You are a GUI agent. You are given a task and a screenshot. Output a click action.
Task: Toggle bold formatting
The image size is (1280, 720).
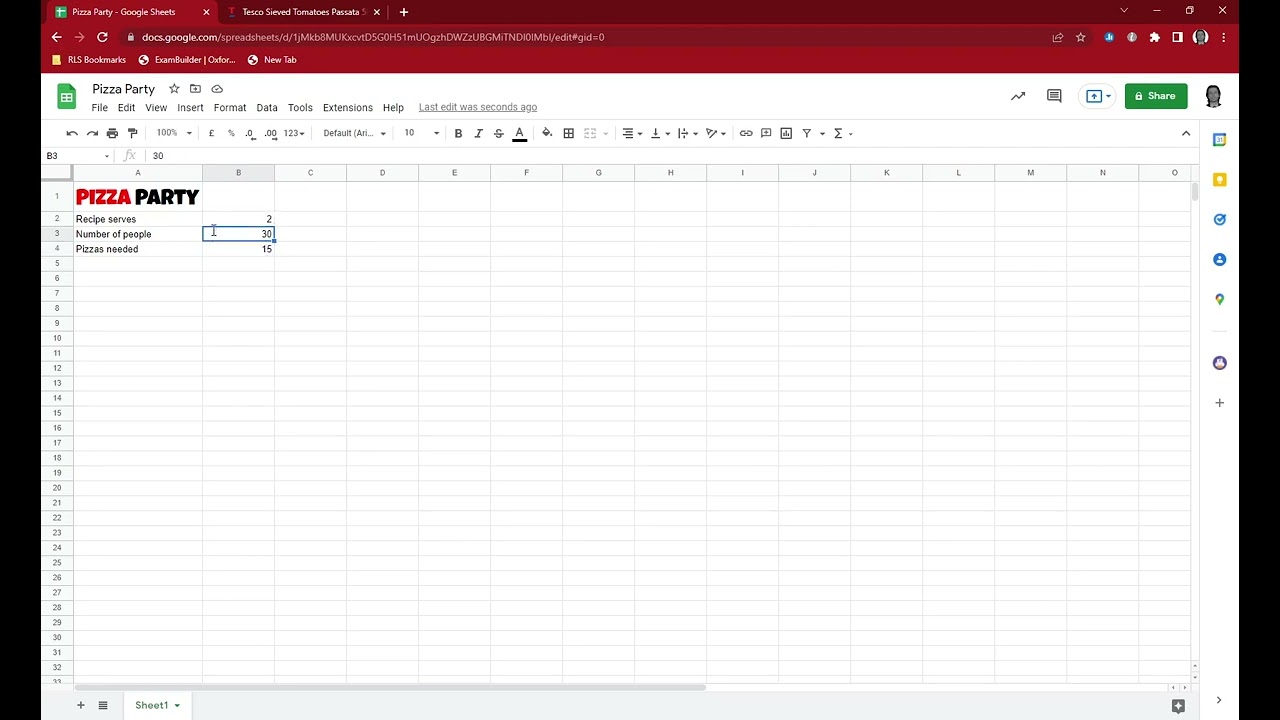tap(458, 133)
